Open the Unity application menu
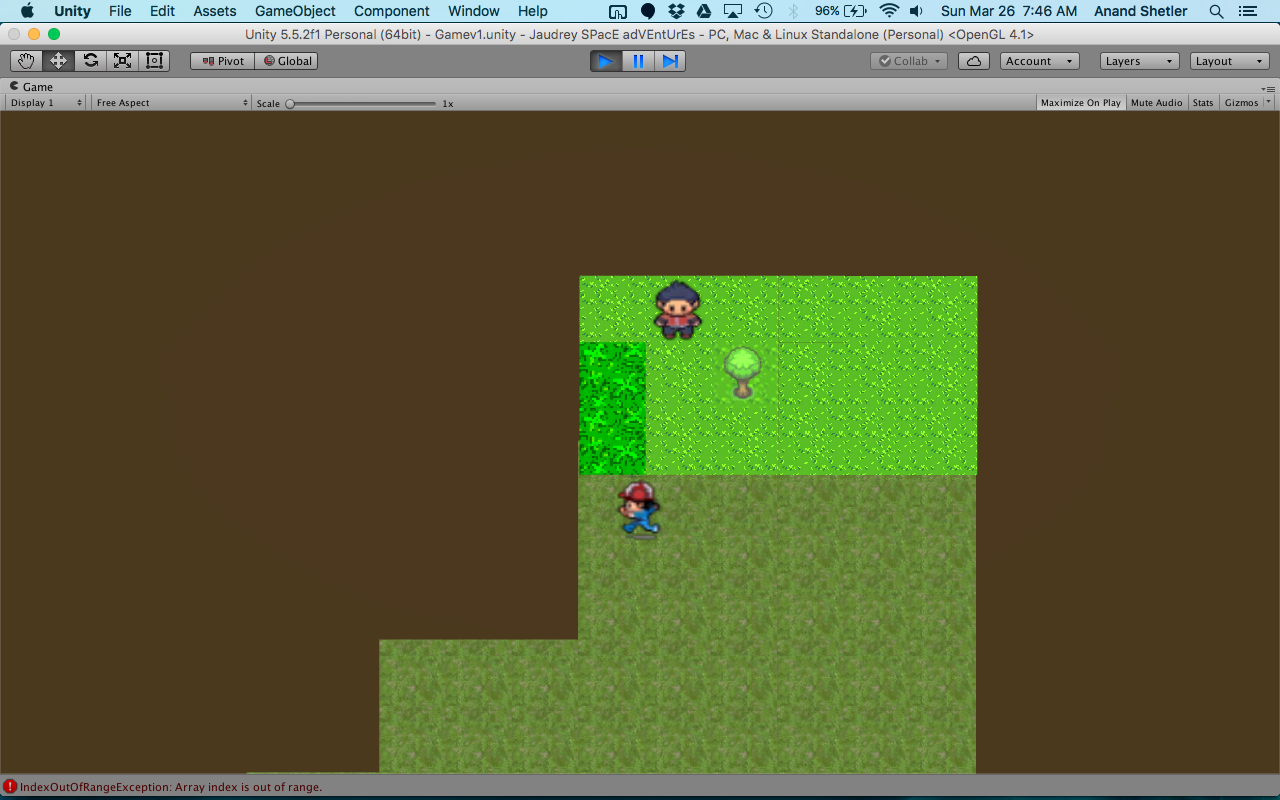This screenshot has width=1280, height=800. [x=72, y=11]
